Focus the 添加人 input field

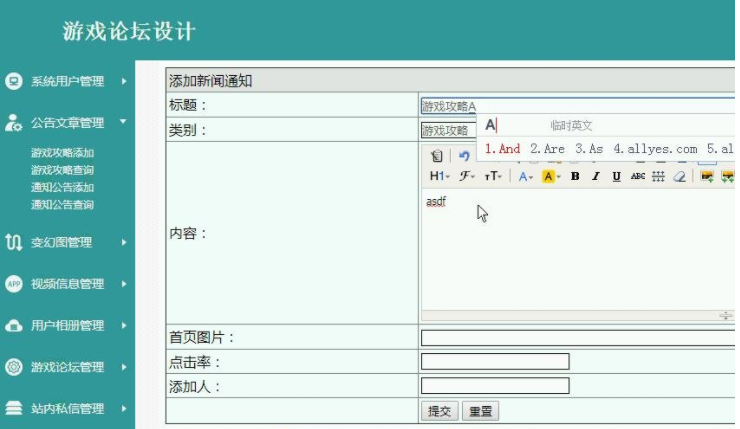tap(495, 386)
